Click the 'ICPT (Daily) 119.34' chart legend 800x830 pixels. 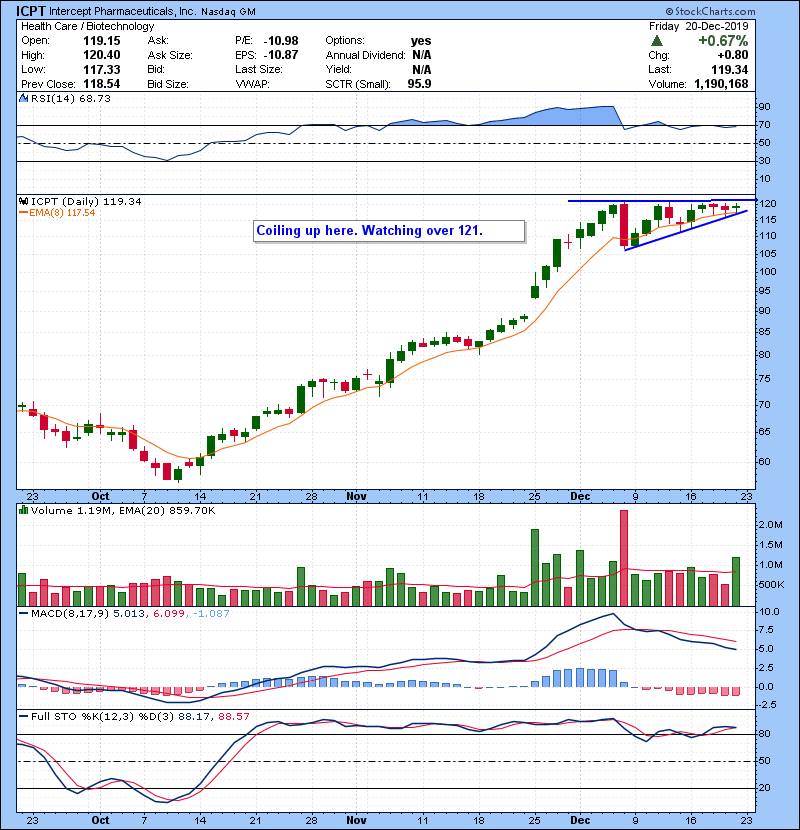(86, 201)
